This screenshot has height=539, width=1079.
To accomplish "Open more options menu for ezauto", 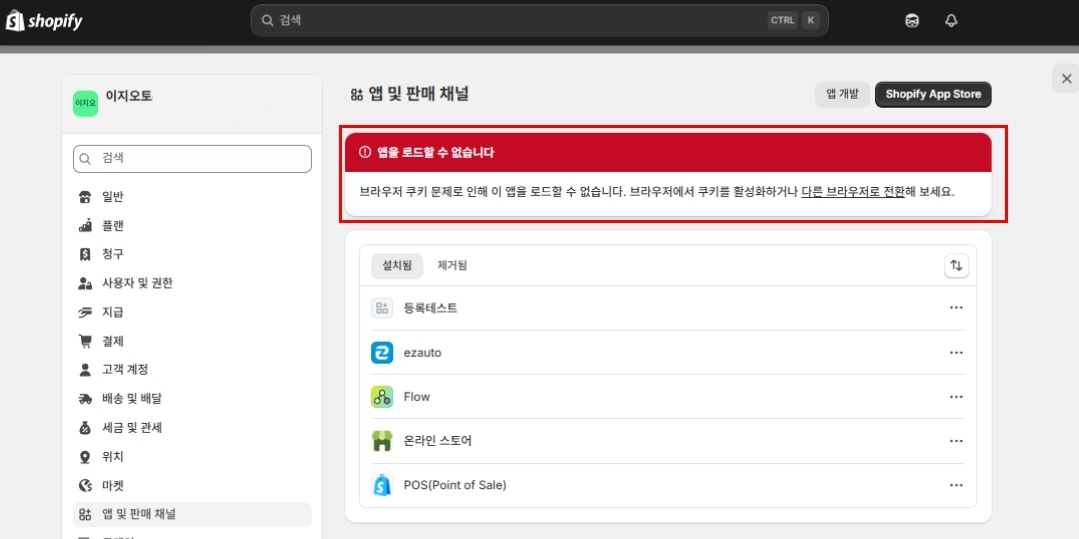I will [956, 353].
